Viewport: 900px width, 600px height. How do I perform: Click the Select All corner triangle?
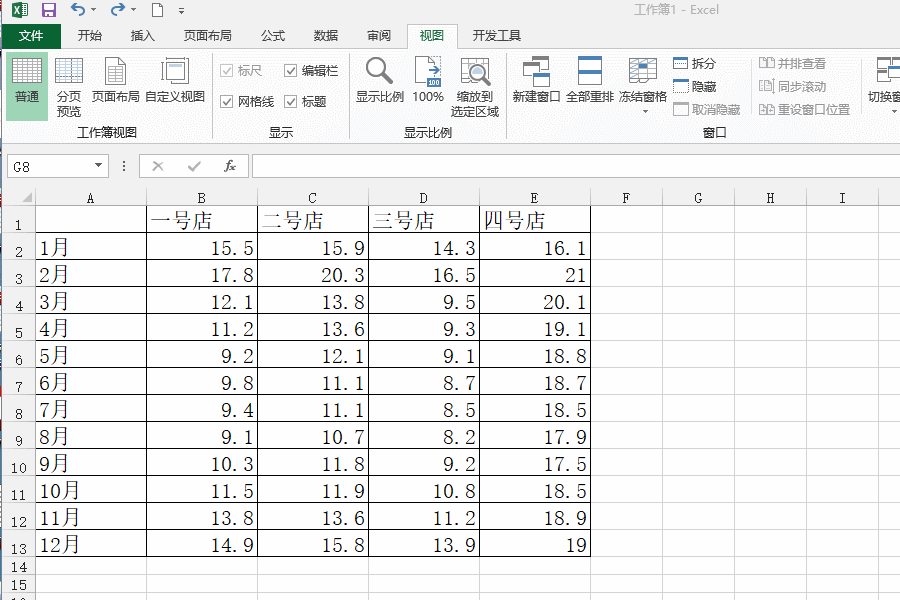point(26,198)
